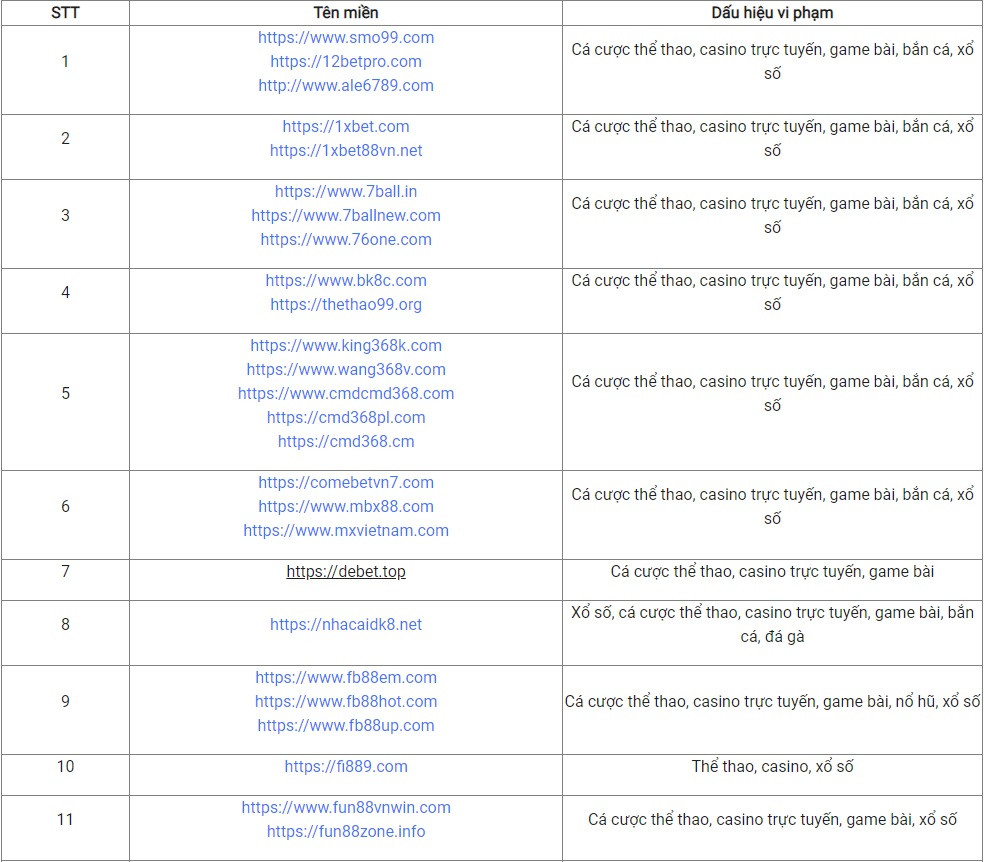Open the http://www.ale6789.com link
This screenshot has width=984, height=862.
(346, 86)
